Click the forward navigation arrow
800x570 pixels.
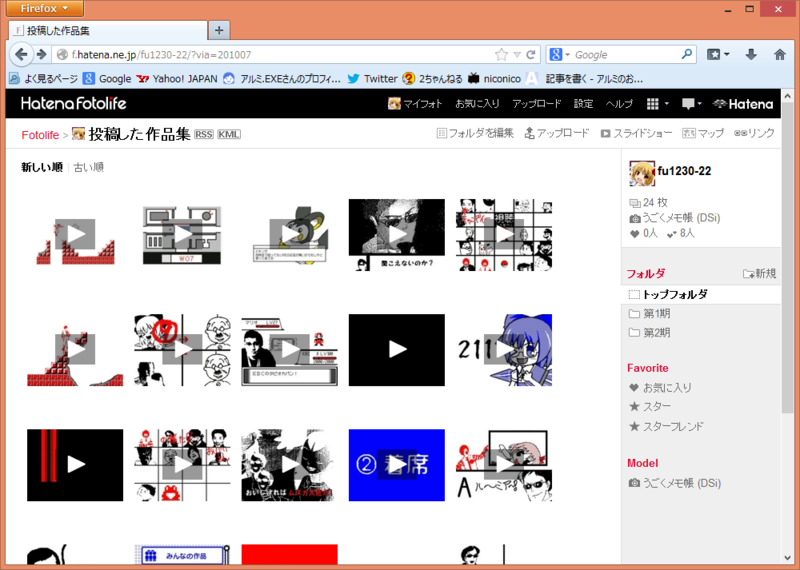pos(42,55)
